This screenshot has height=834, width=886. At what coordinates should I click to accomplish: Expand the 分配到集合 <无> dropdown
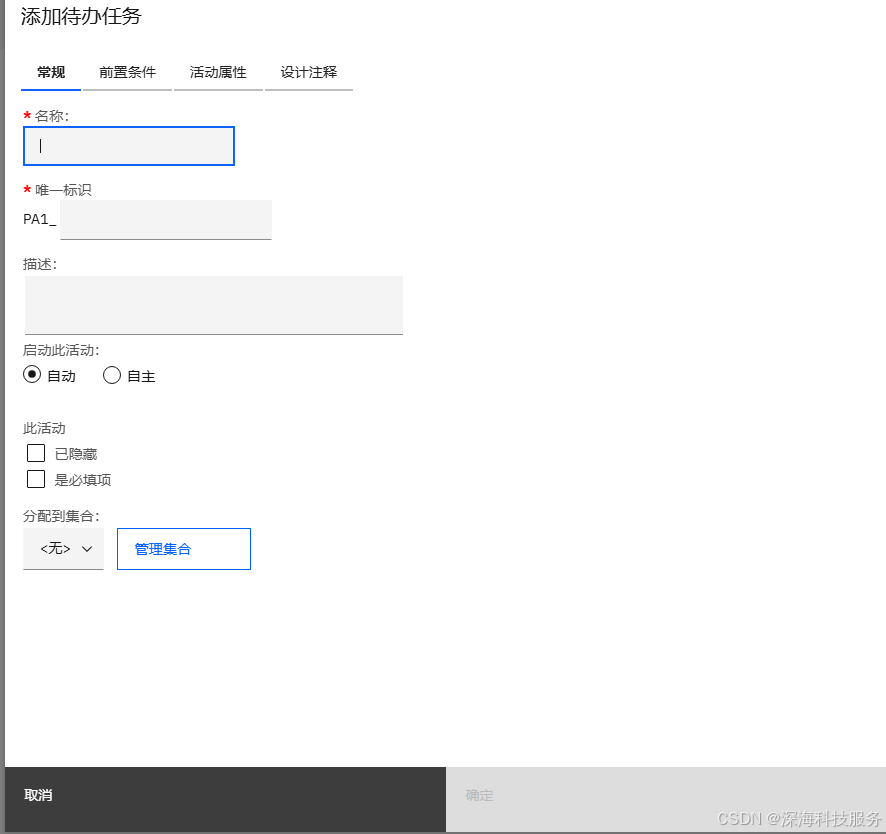tap(63, 549)
